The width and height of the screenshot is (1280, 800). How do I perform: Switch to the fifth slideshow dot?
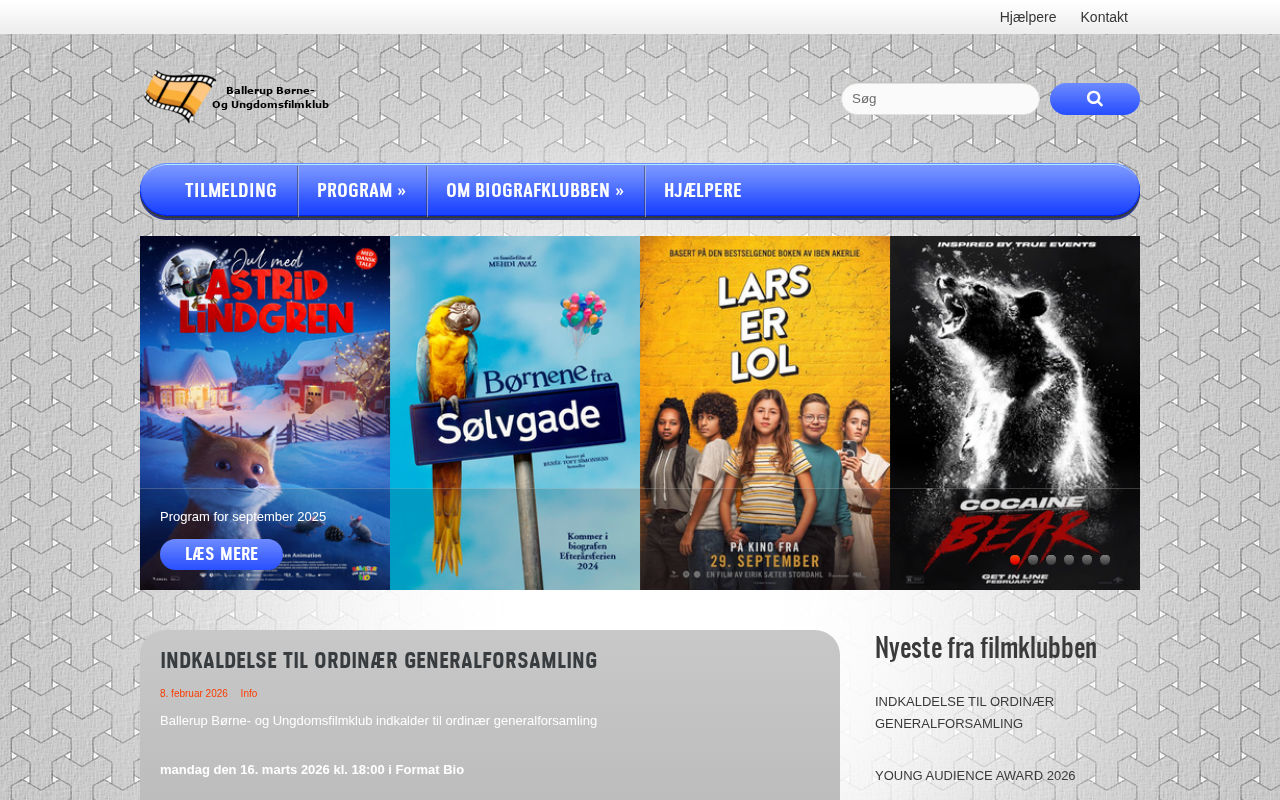tap(1087, 560)
